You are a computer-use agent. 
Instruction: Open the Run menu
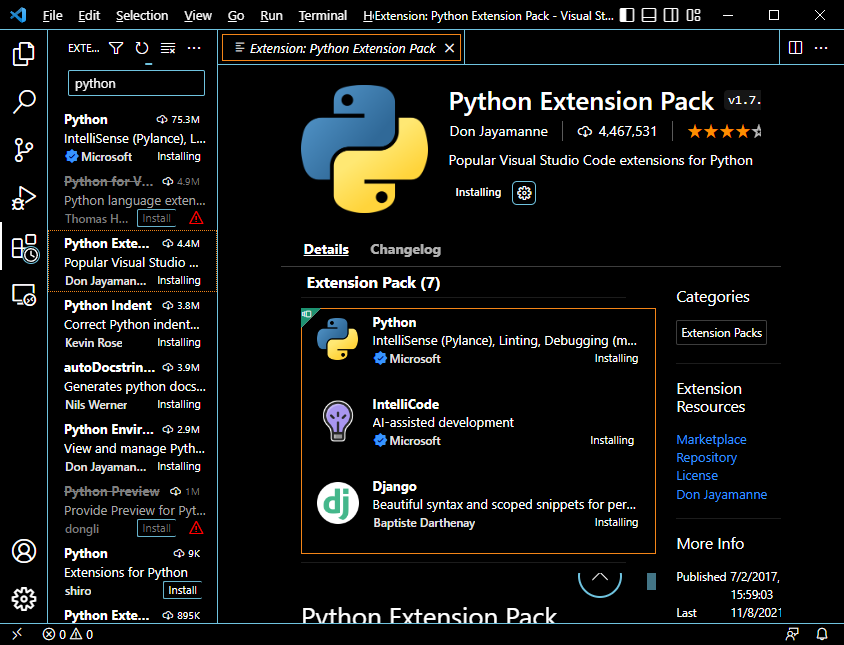(x=271, y=16)
